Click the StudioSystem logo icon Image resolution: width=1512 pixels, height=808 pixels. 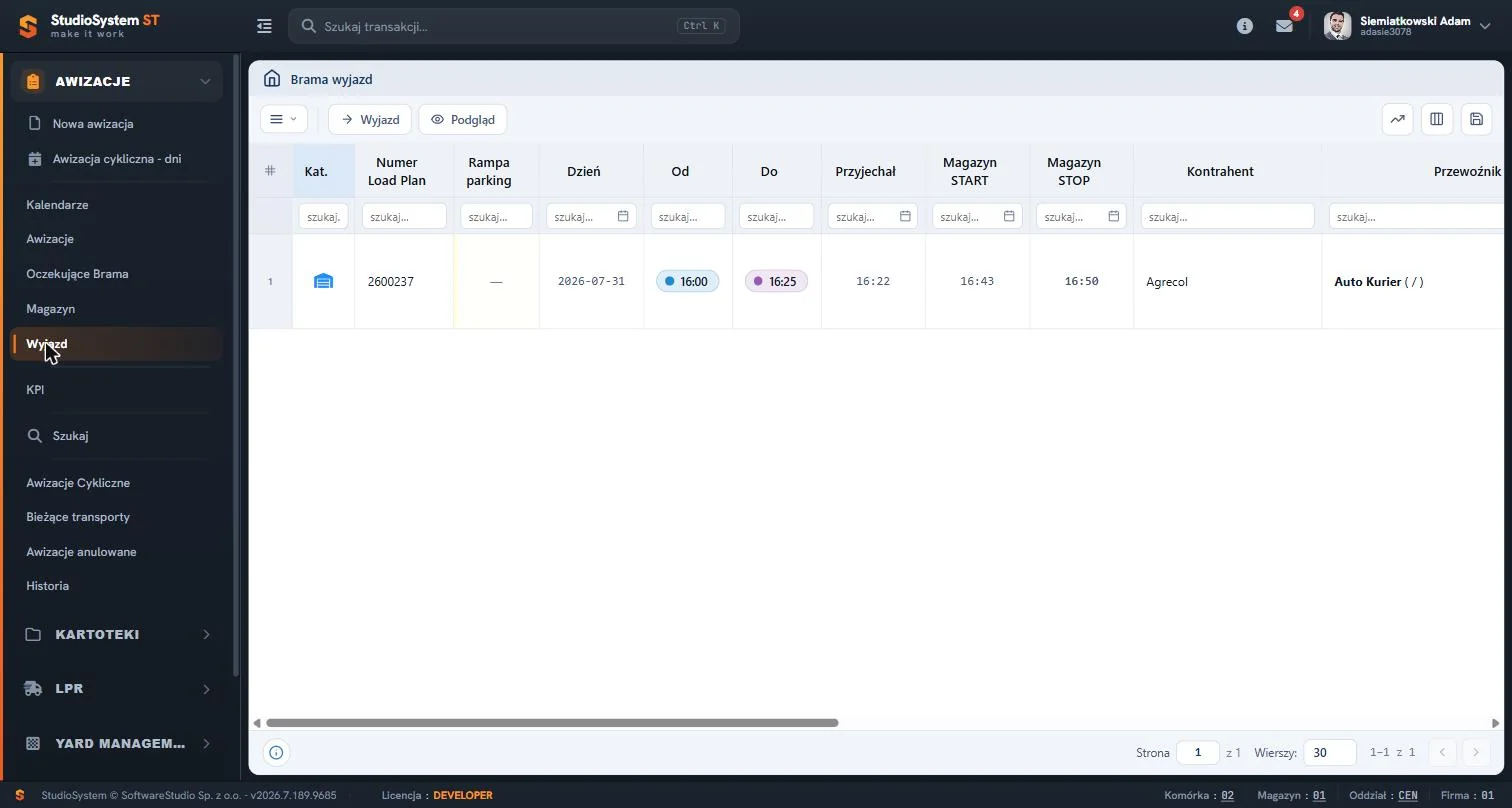click(x=28, y=26)
